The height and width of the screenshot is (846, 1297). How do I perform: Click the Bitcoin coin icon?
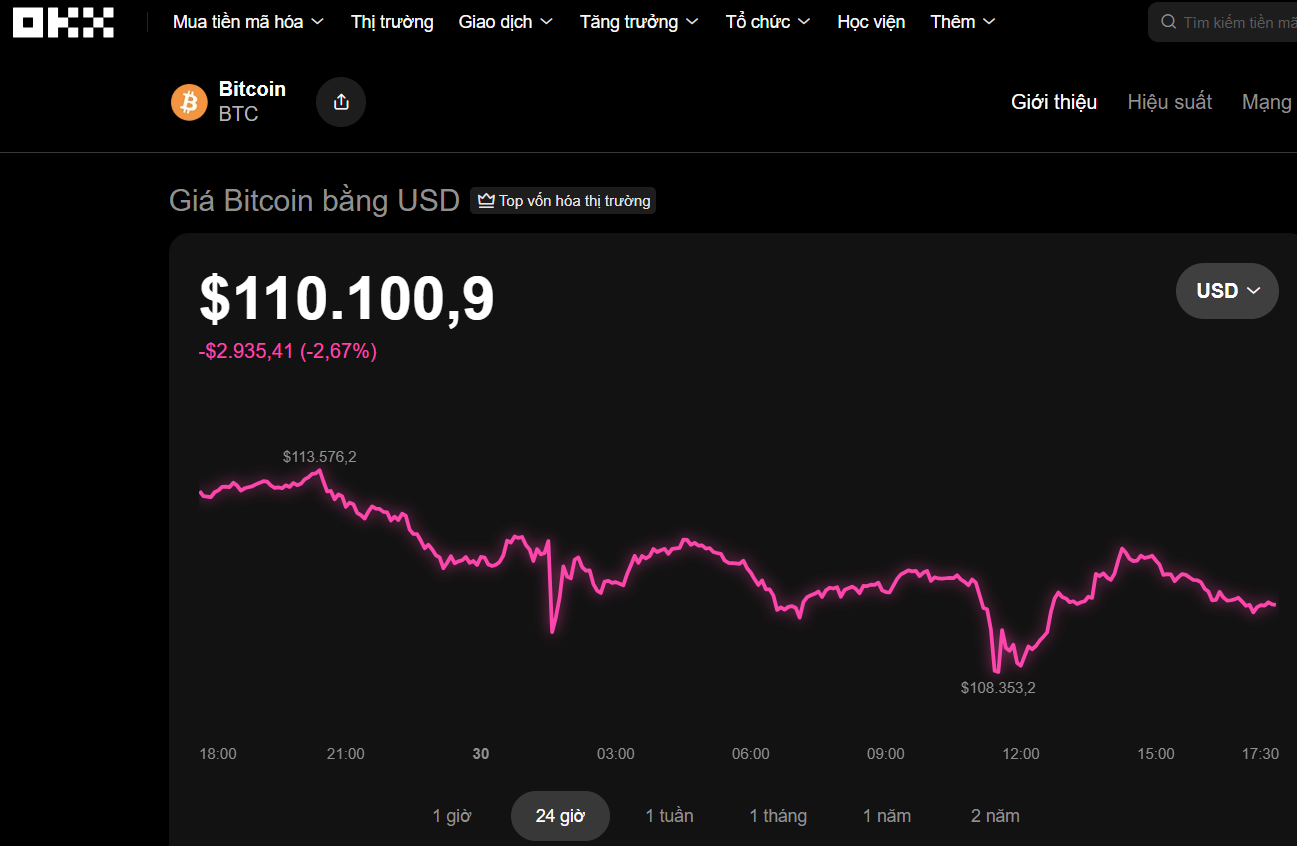coord(189,102)
